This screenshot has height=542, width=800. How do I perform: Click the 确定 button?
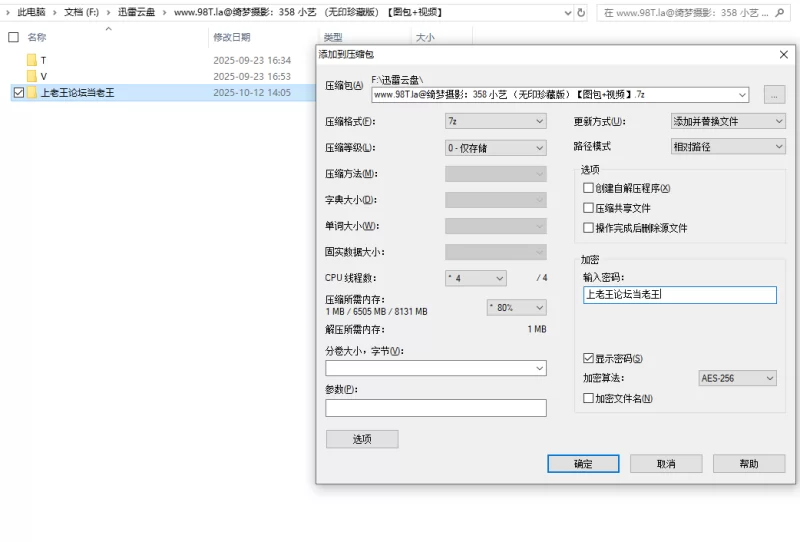point(583,464)
